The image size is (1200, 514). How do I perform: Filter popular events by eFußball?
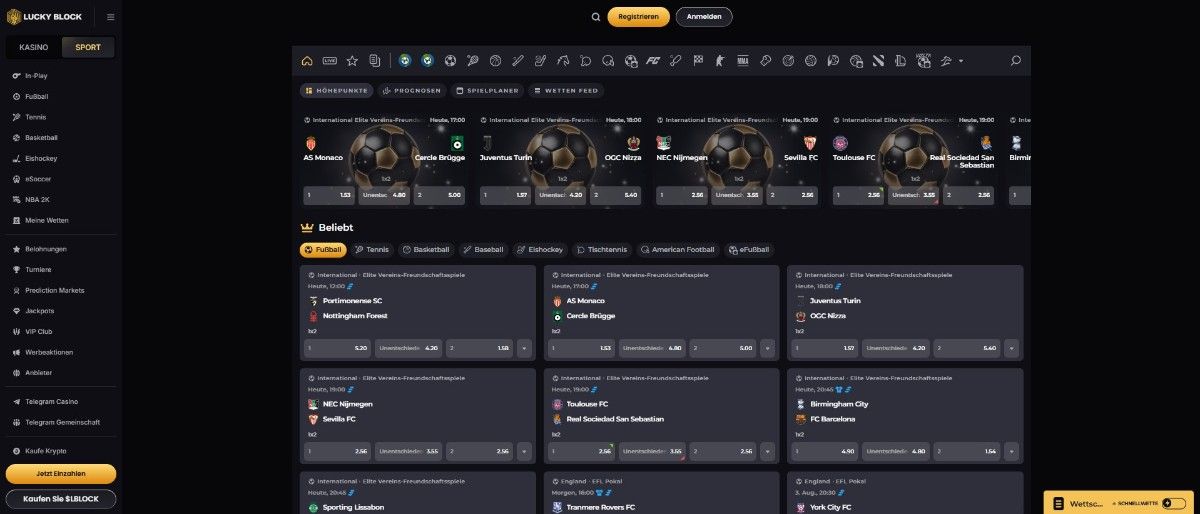click(x=750, y=249)
